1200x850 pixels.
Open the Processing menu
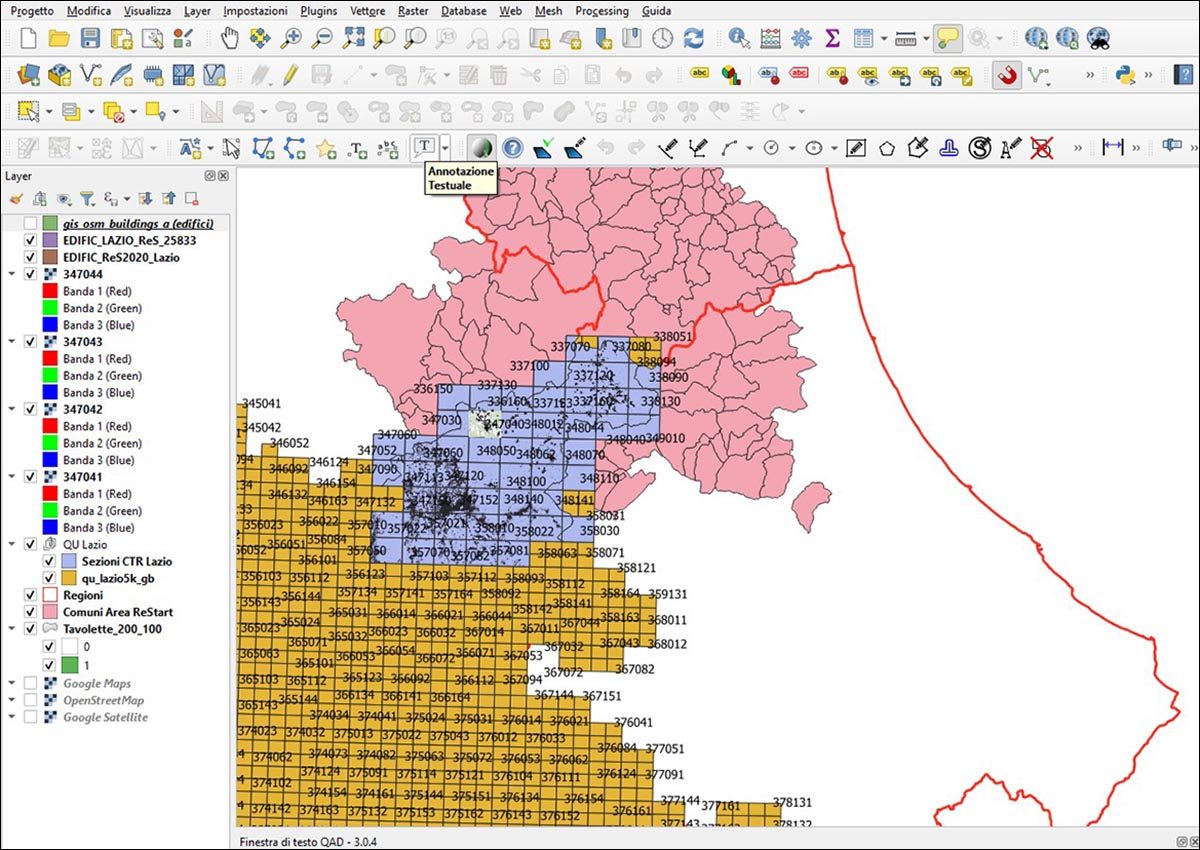[x=602, y=11]
